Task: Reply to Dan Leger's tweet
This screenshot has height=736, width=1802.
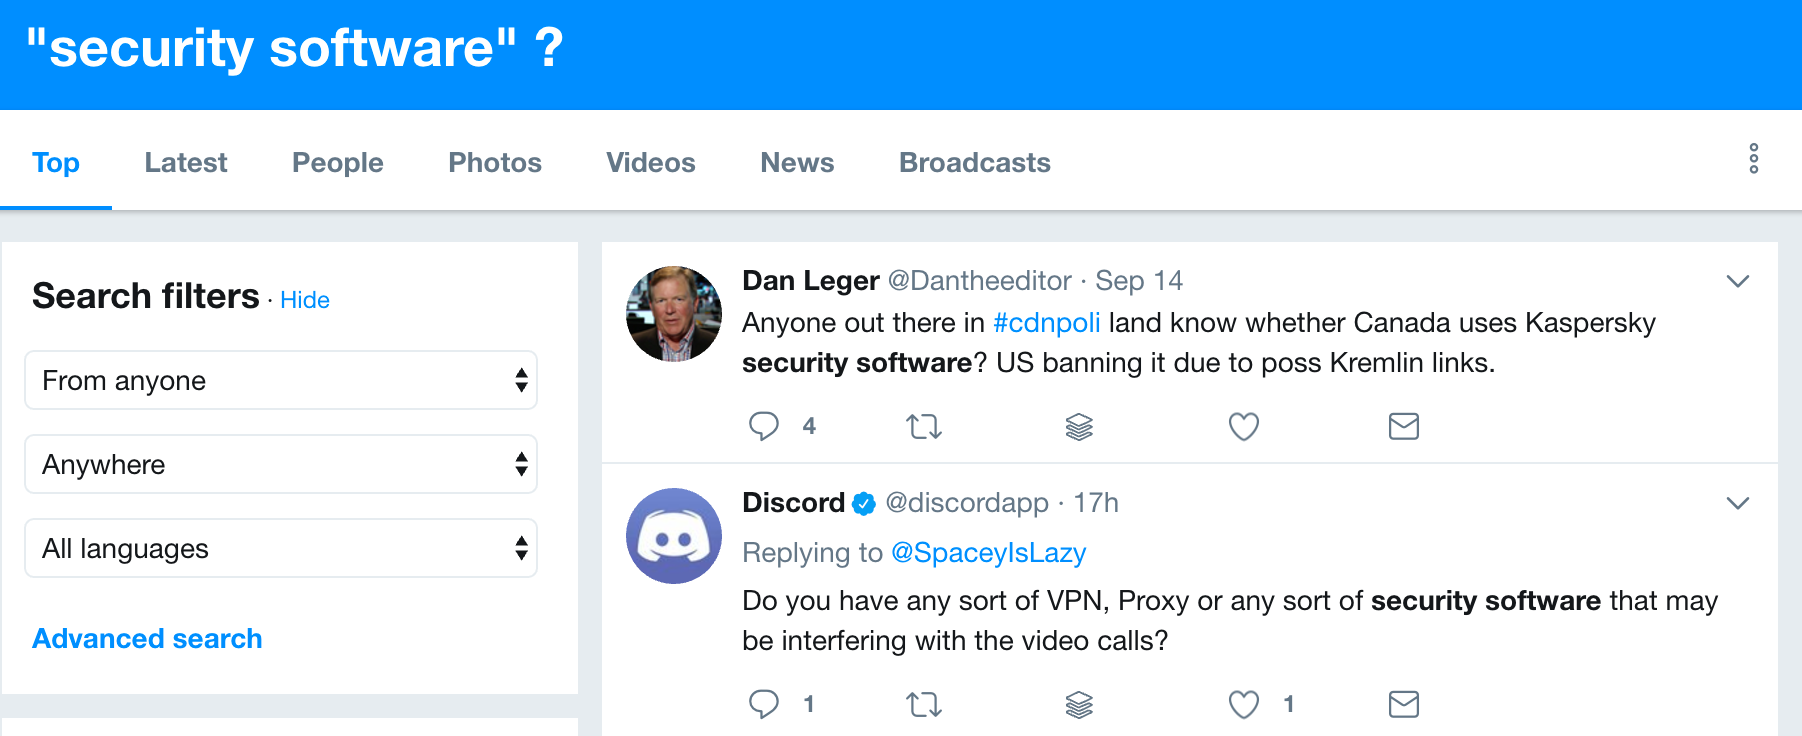Action: tap(764, 426)
